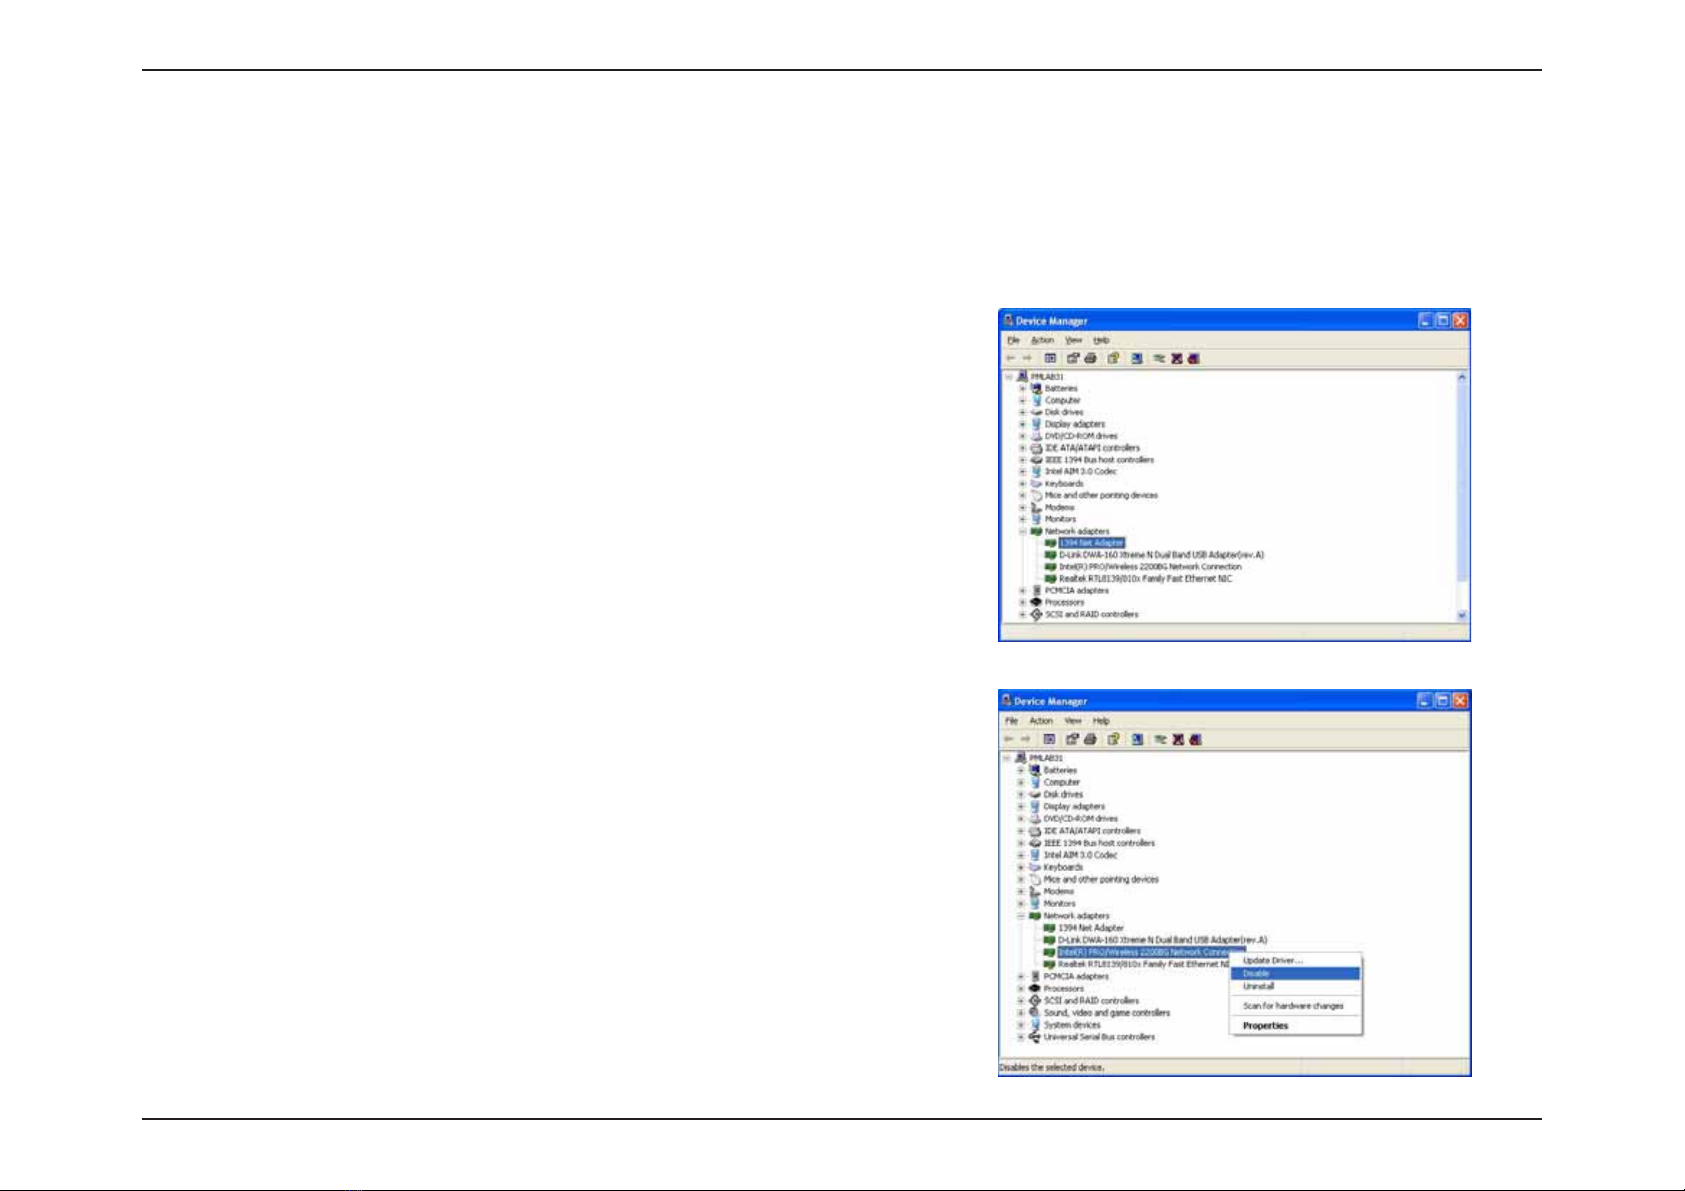Expand the Universal Serial Bus controllers node
The width and height of the screenshot is (1685, 1191).
[1021, 1037]
